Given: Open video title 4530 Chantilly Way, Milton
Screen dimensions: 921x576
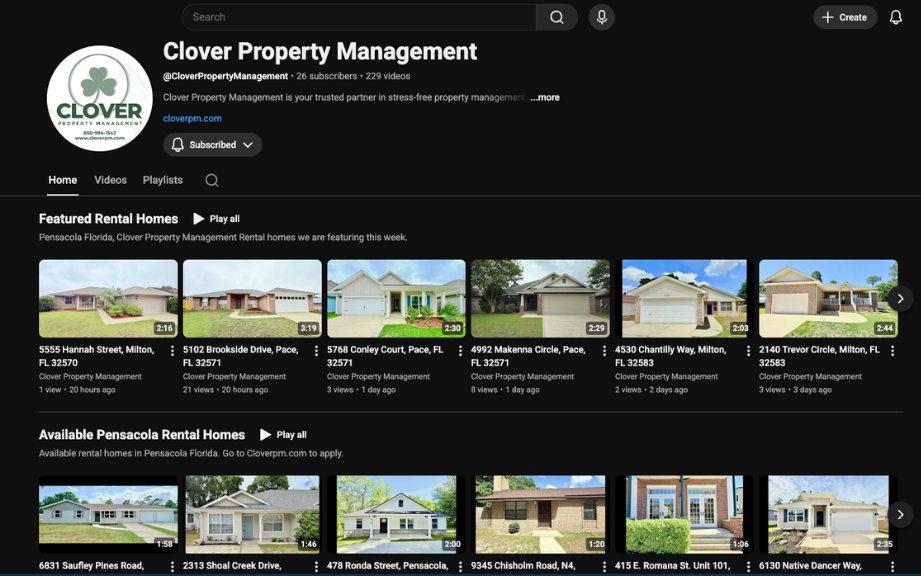Looking at the screenshot, I should [x=671, y=356].
